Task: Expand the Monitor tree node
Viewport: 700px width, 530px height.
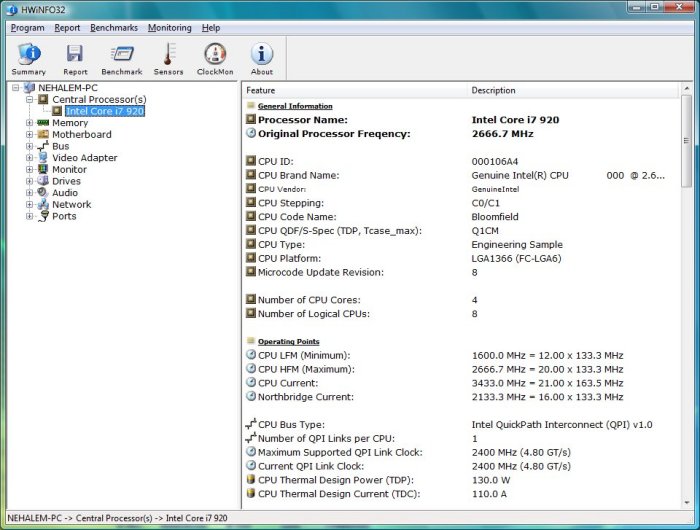Action: [29, 169]
